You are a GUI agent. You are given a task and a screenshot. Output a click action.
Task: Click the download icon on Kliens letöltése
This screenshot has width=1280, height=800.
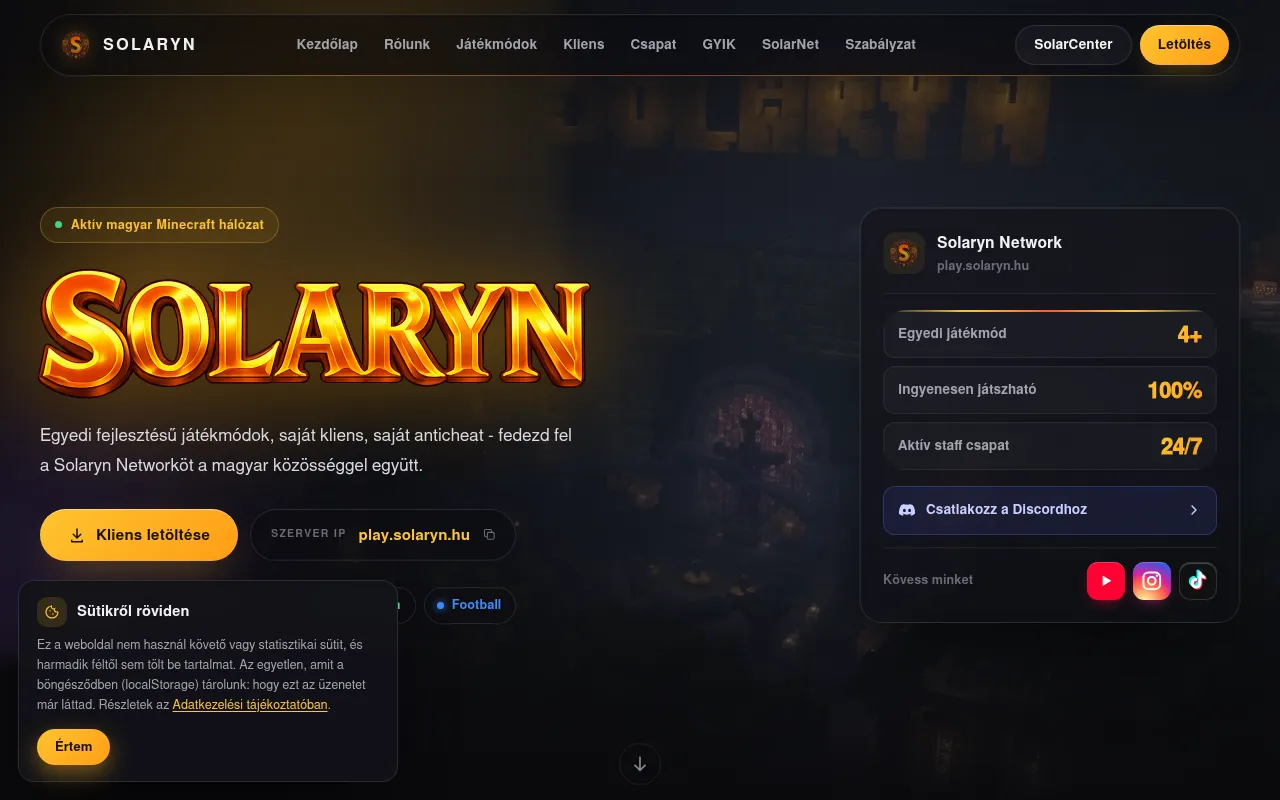tap(77, 535)
